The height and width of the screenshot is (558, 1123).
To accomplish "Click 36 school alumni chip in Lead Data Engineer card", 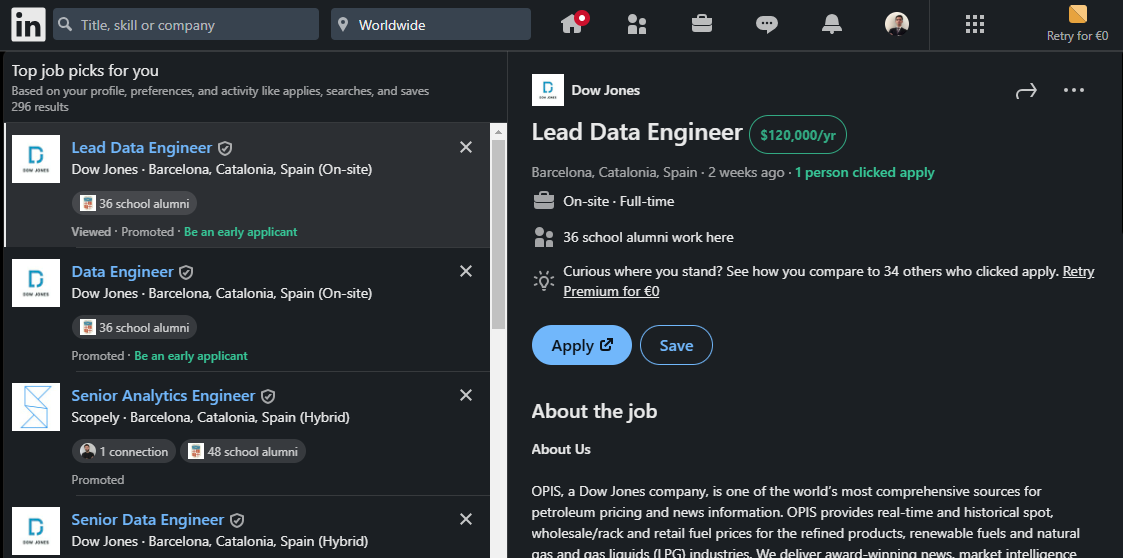I will tap(135, 203).
